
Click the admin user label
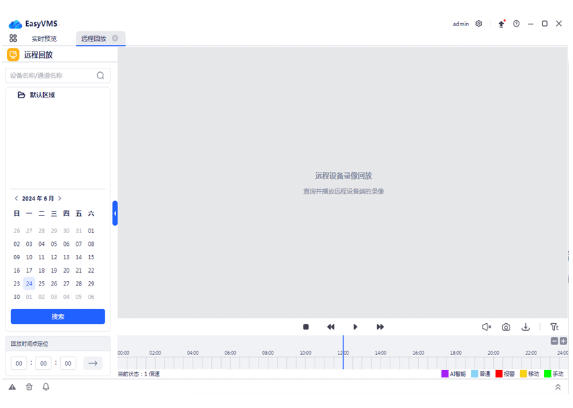460,24
